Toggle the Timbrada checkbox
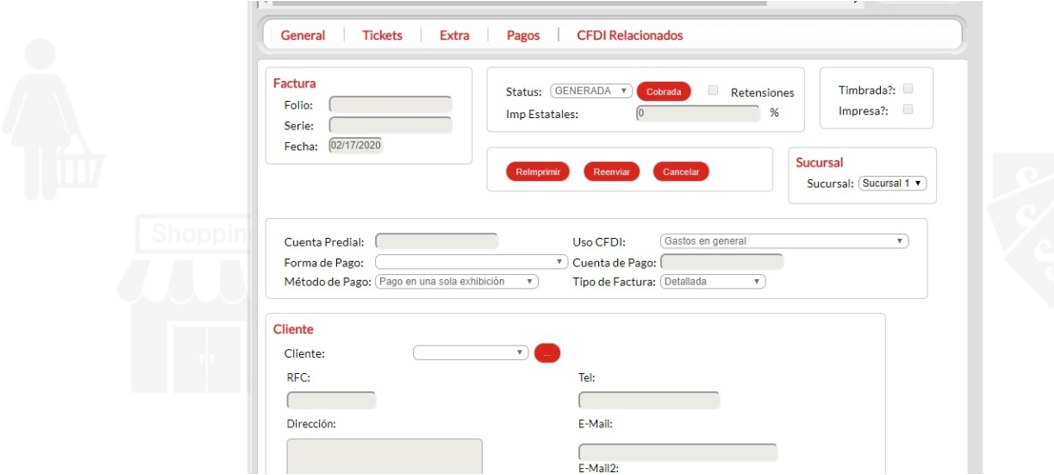 tap(908, 89)
